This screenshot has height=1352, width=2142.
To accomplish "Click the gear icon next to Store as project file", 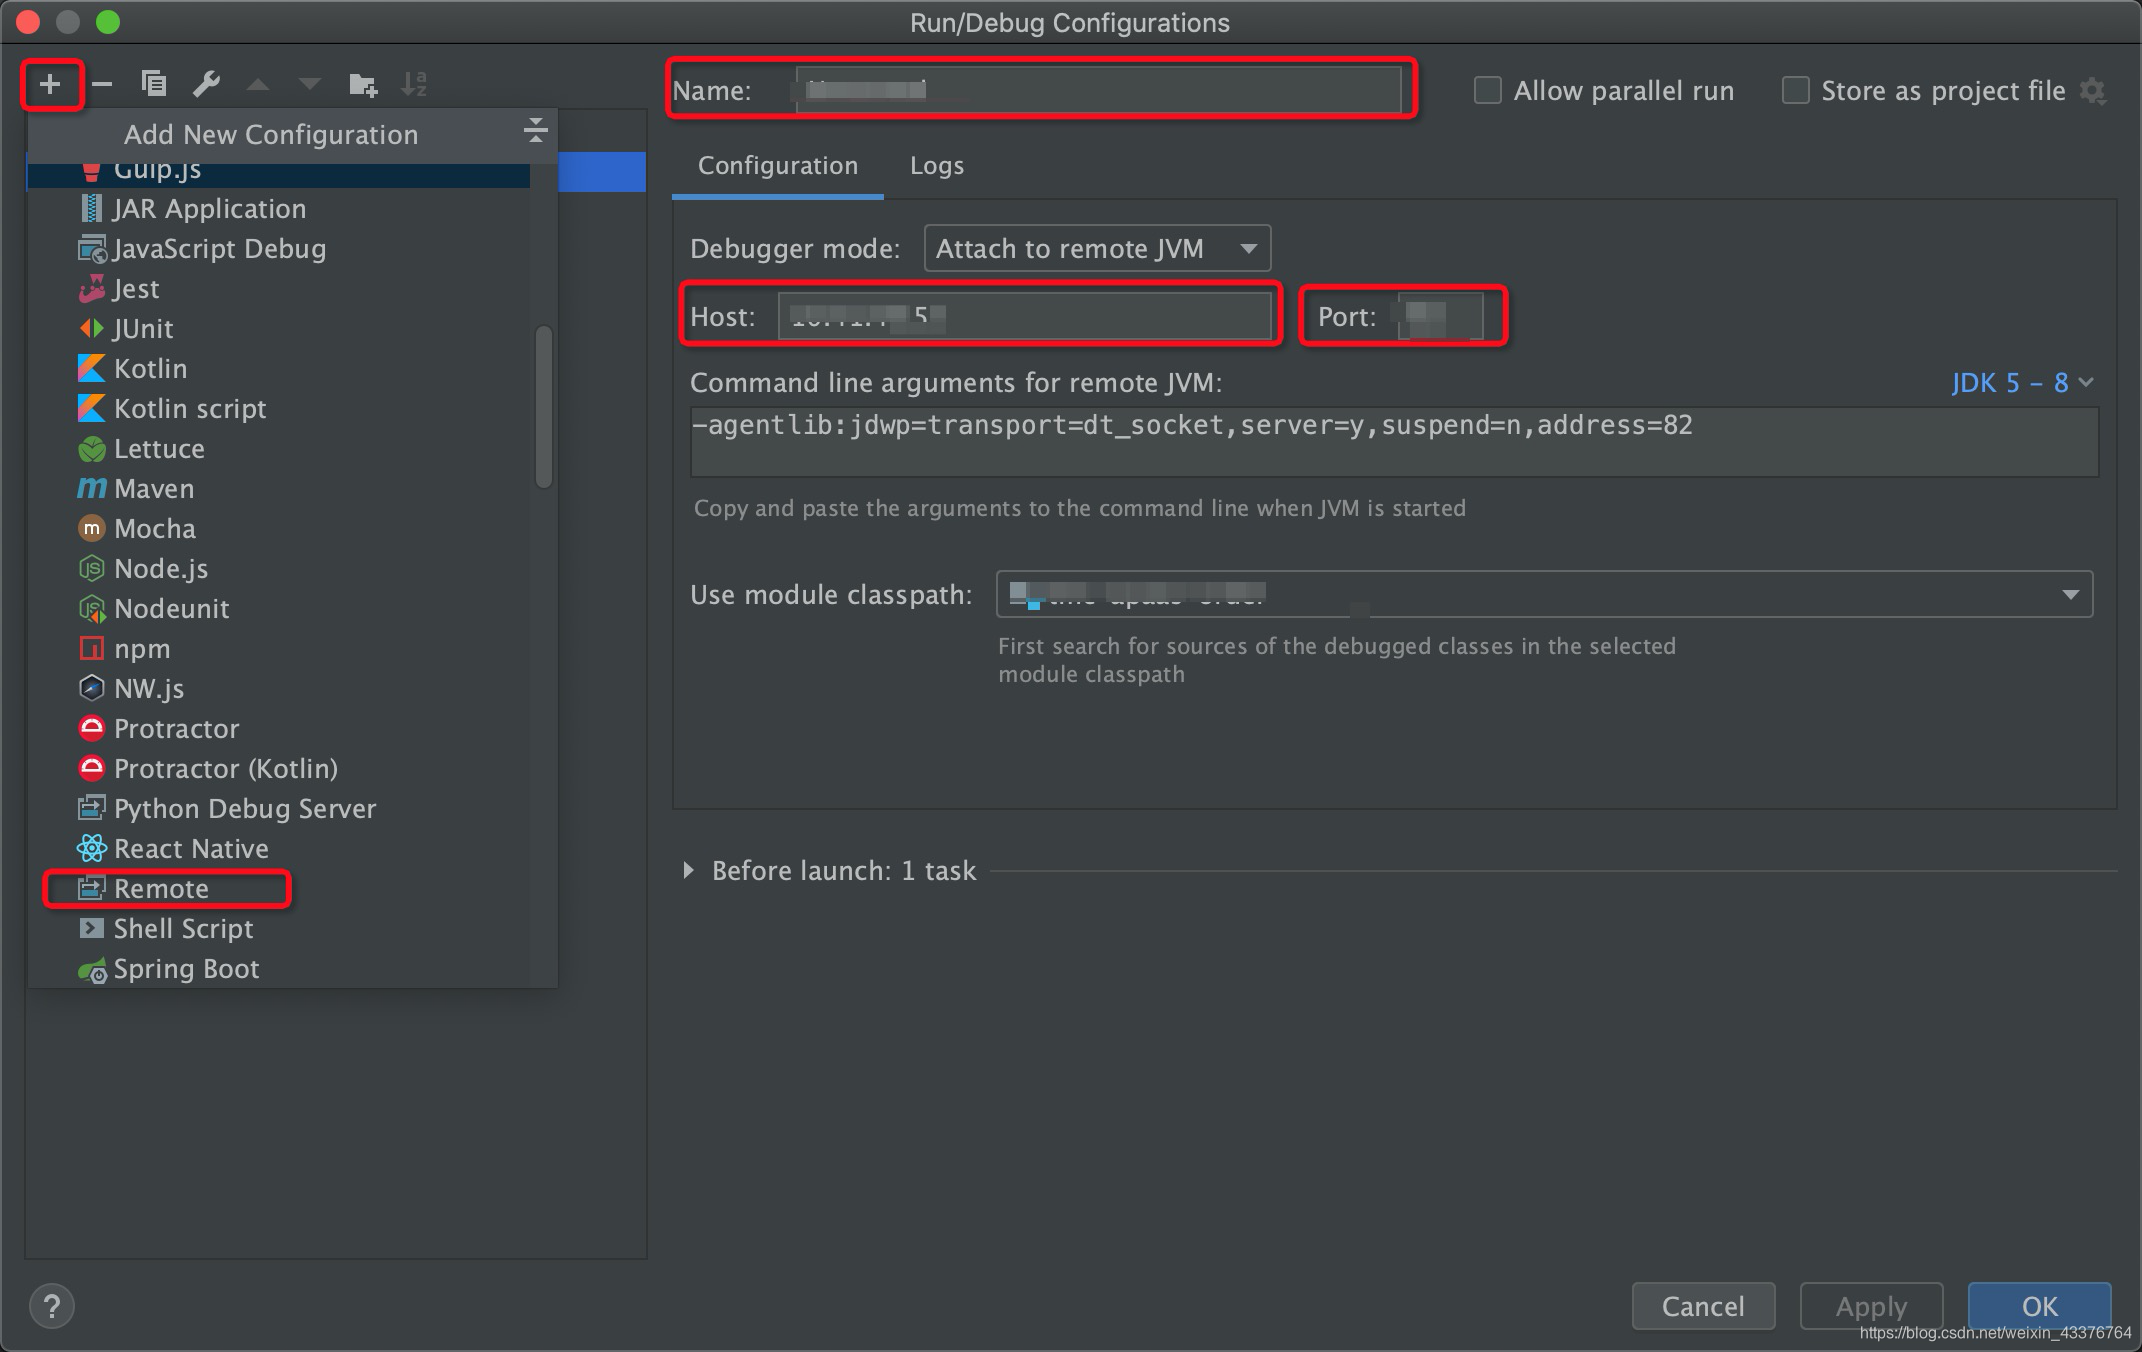I will point(2092,91).
